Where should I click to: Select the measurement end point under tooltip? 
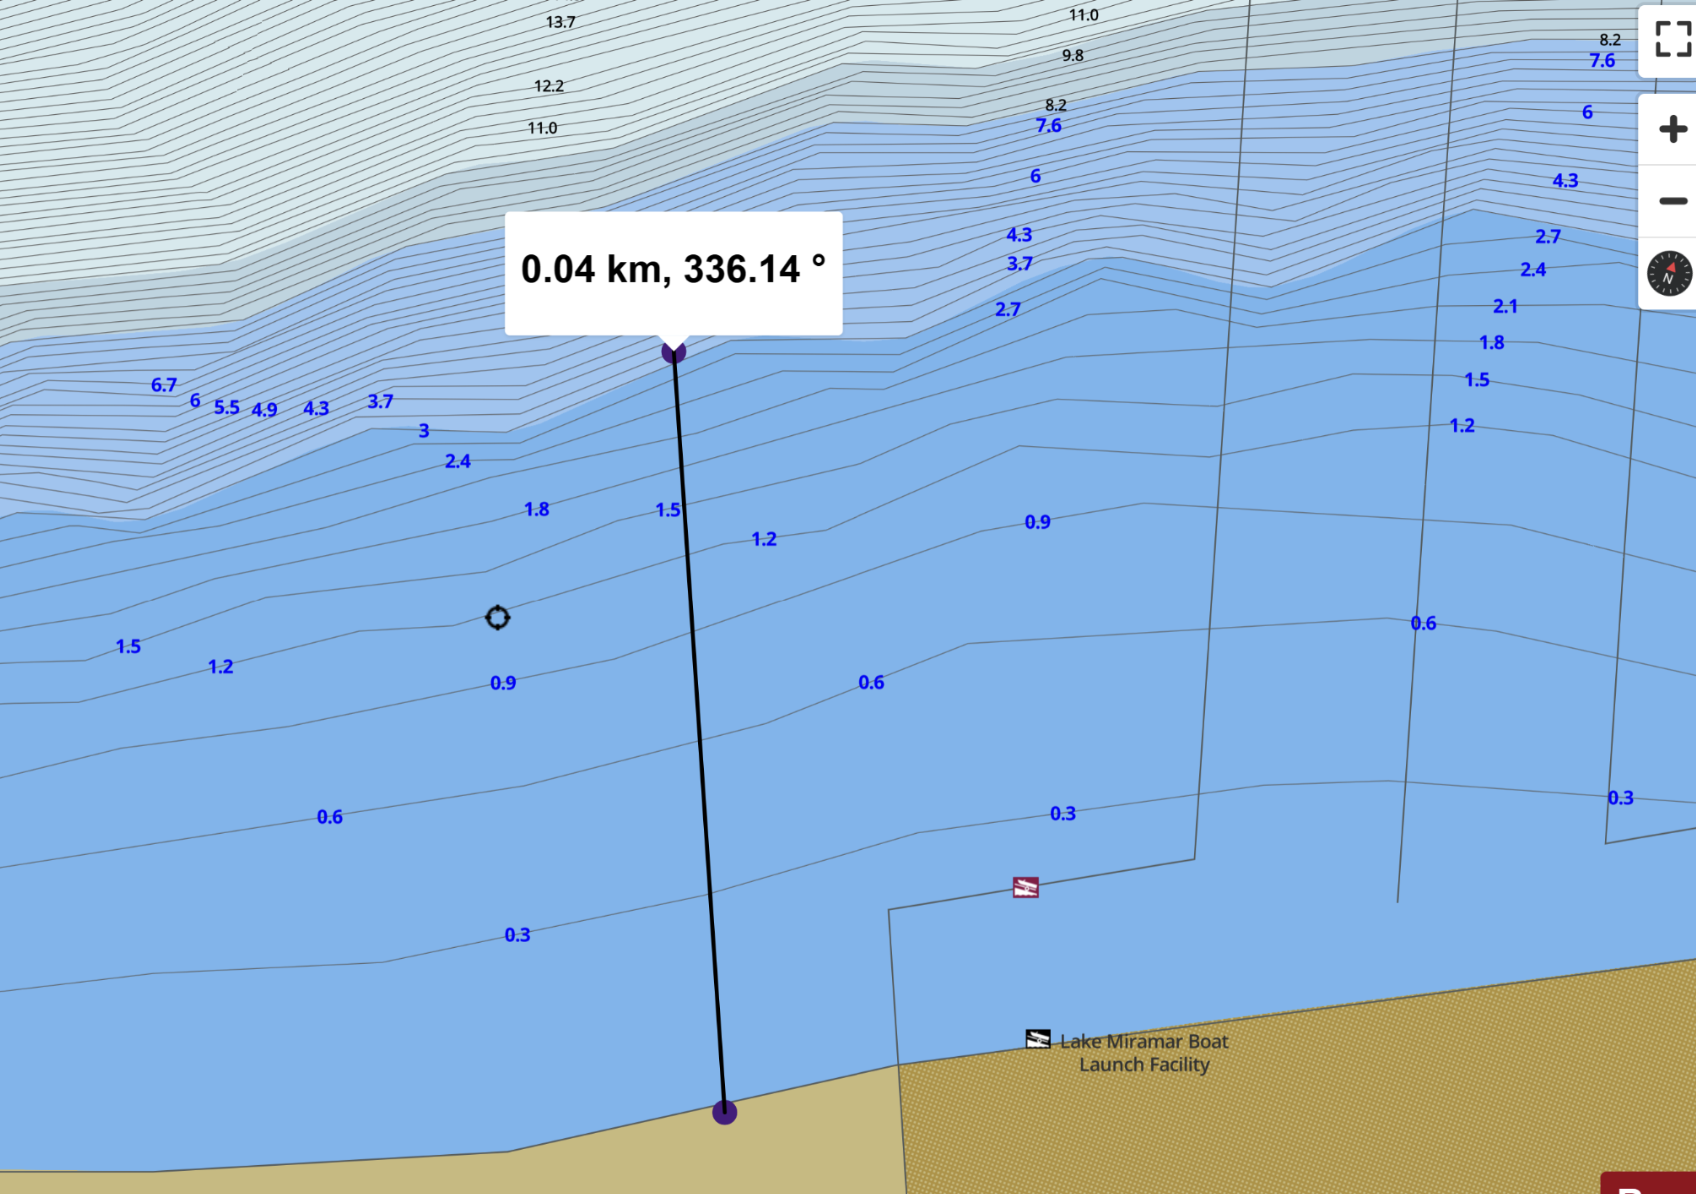(674, 351)
